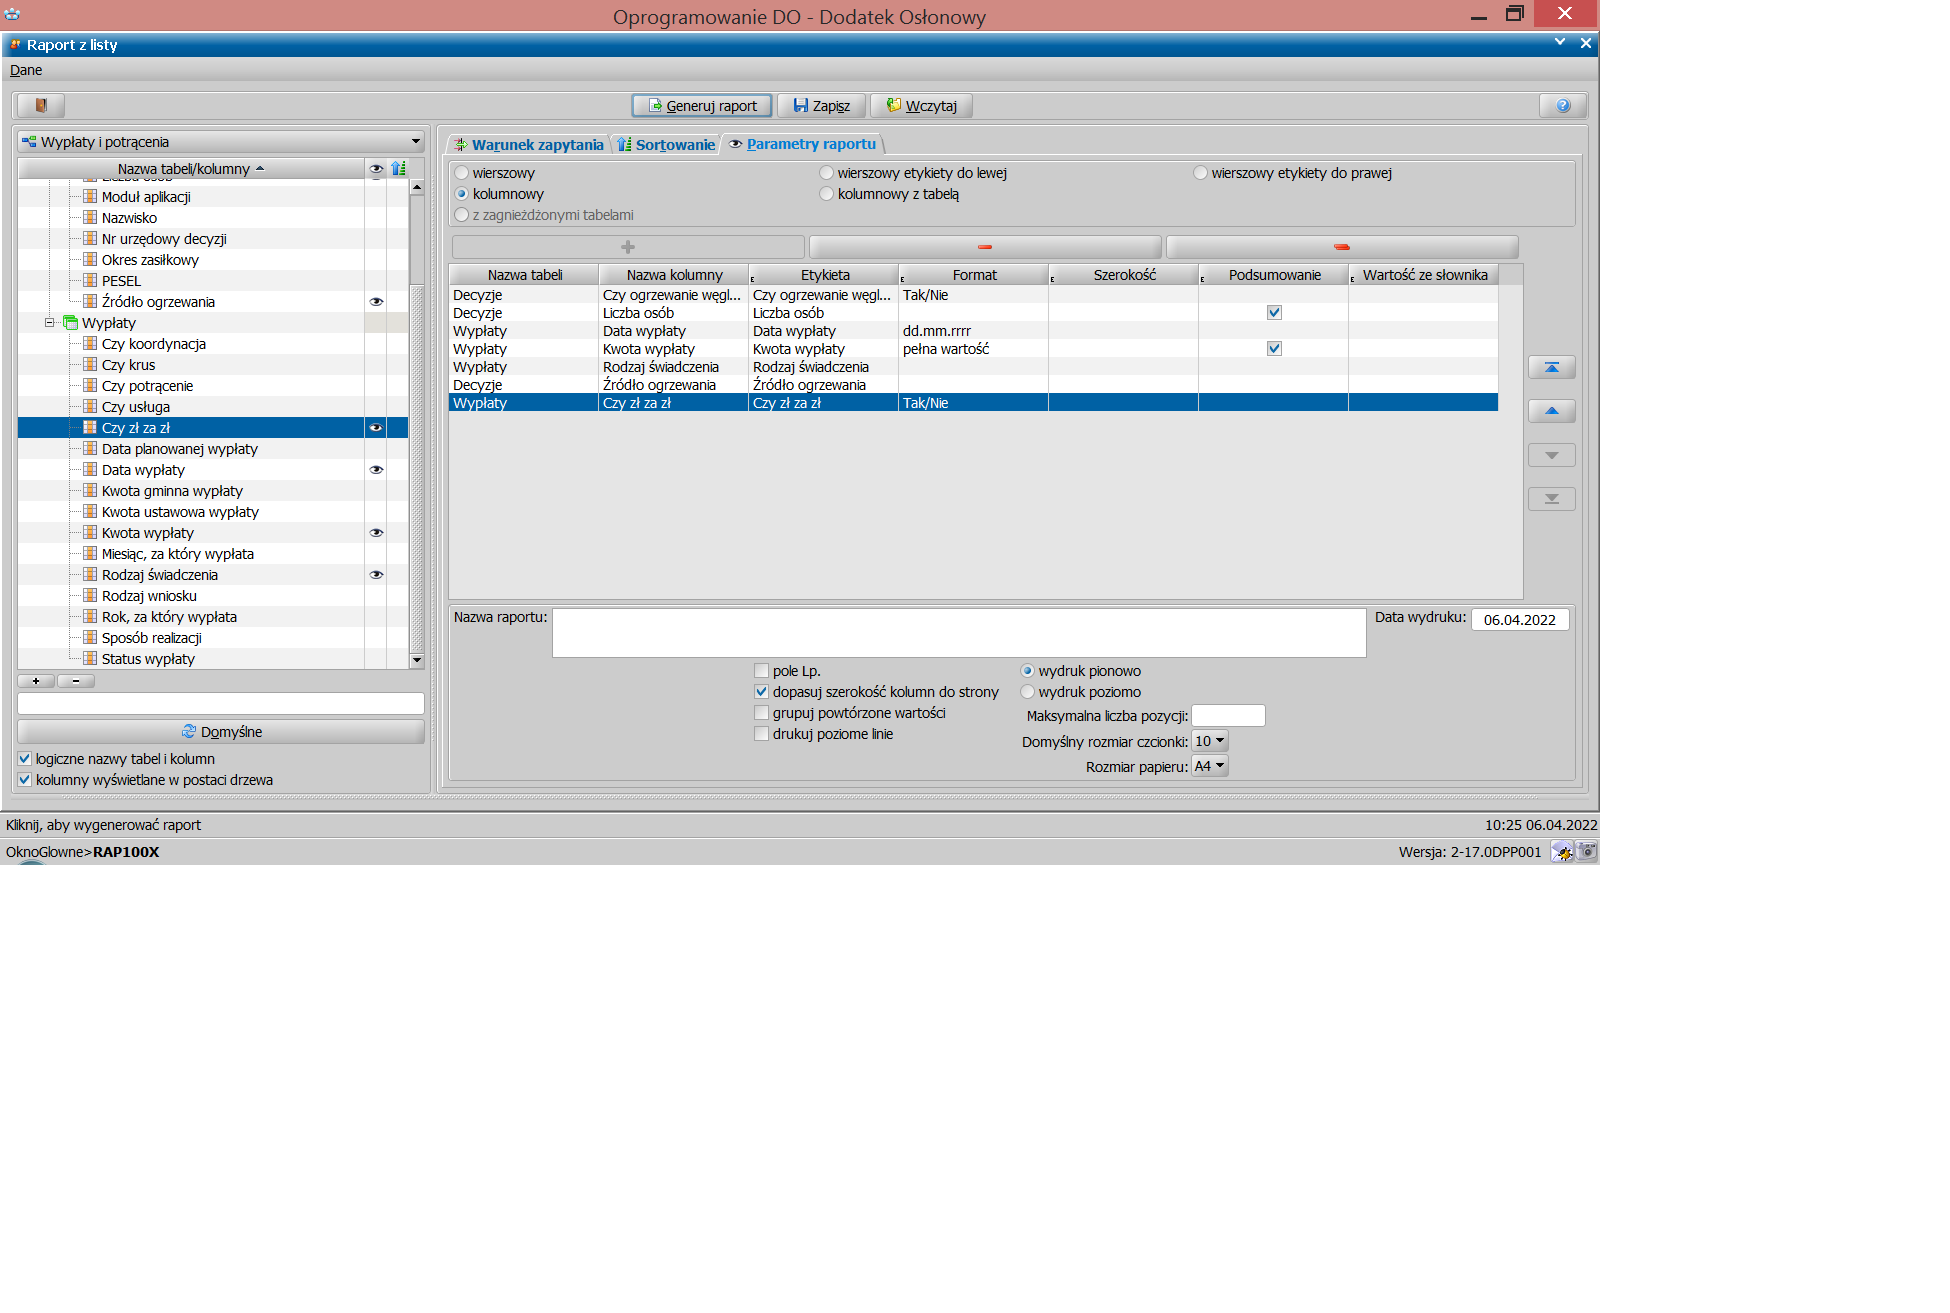Click the Maksymalna liczba pozycji field

(x=1228, y=715)
